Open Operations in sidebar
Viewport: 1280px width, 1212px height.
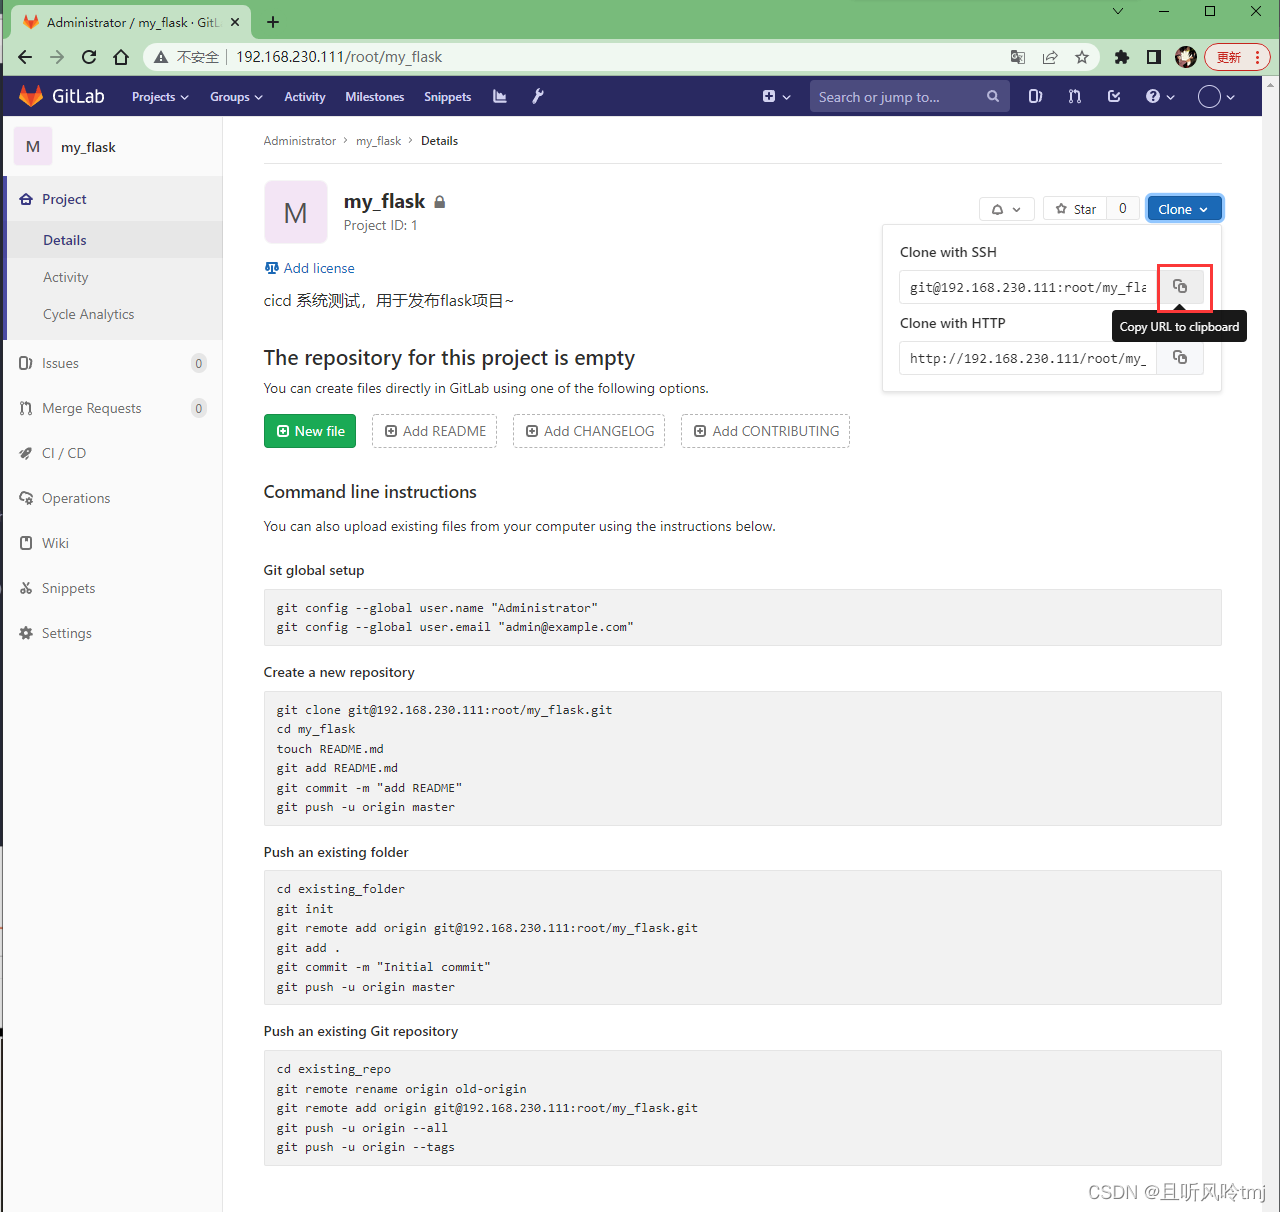[112, 498]
